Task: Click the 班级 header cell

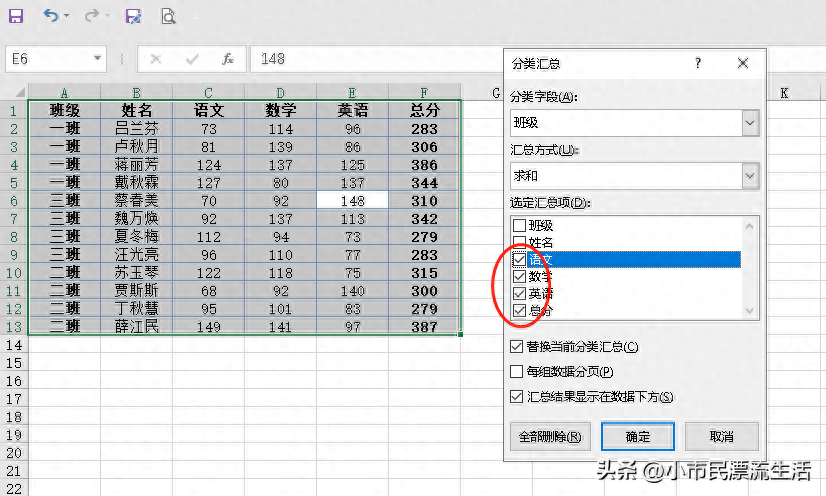Action: (65, 110)
